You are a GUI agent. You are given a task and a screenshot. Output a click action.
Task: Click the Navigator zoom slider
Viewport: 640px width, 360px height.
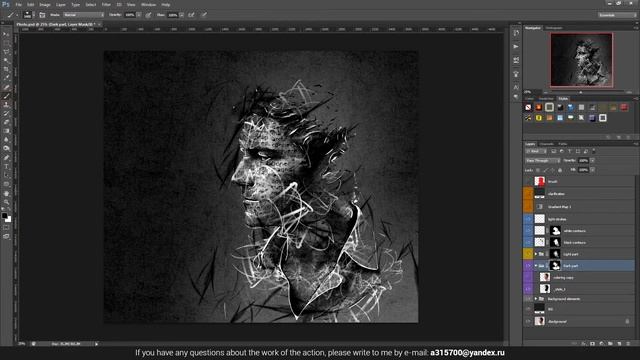(x=581, y=92)
